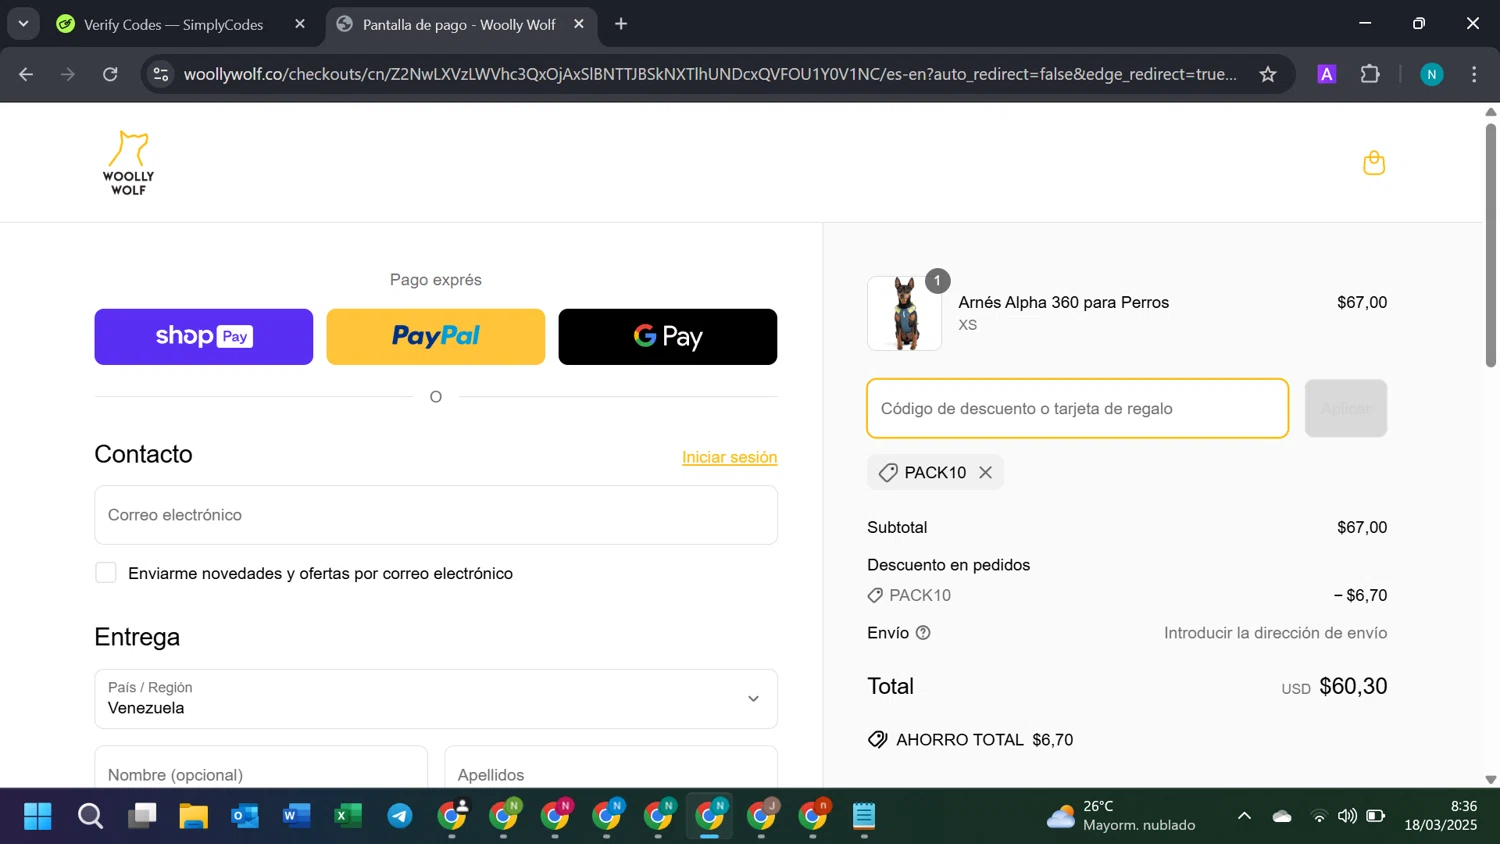Remove the PACK10 discount code

[x=985, y=472]
